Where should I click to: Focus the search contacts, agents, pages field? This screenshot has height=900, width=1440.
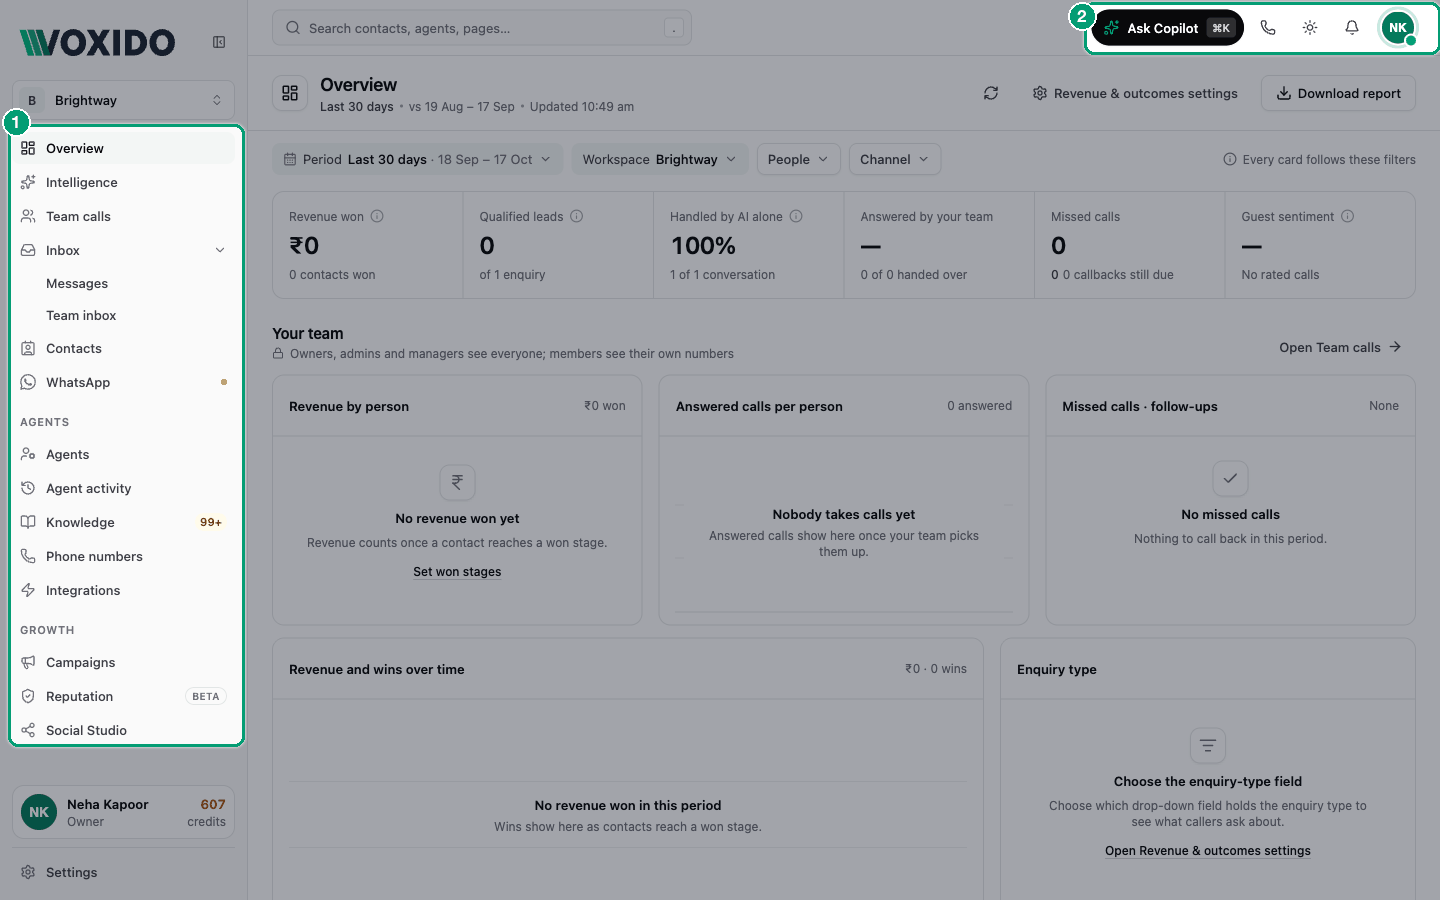(482, 28)
